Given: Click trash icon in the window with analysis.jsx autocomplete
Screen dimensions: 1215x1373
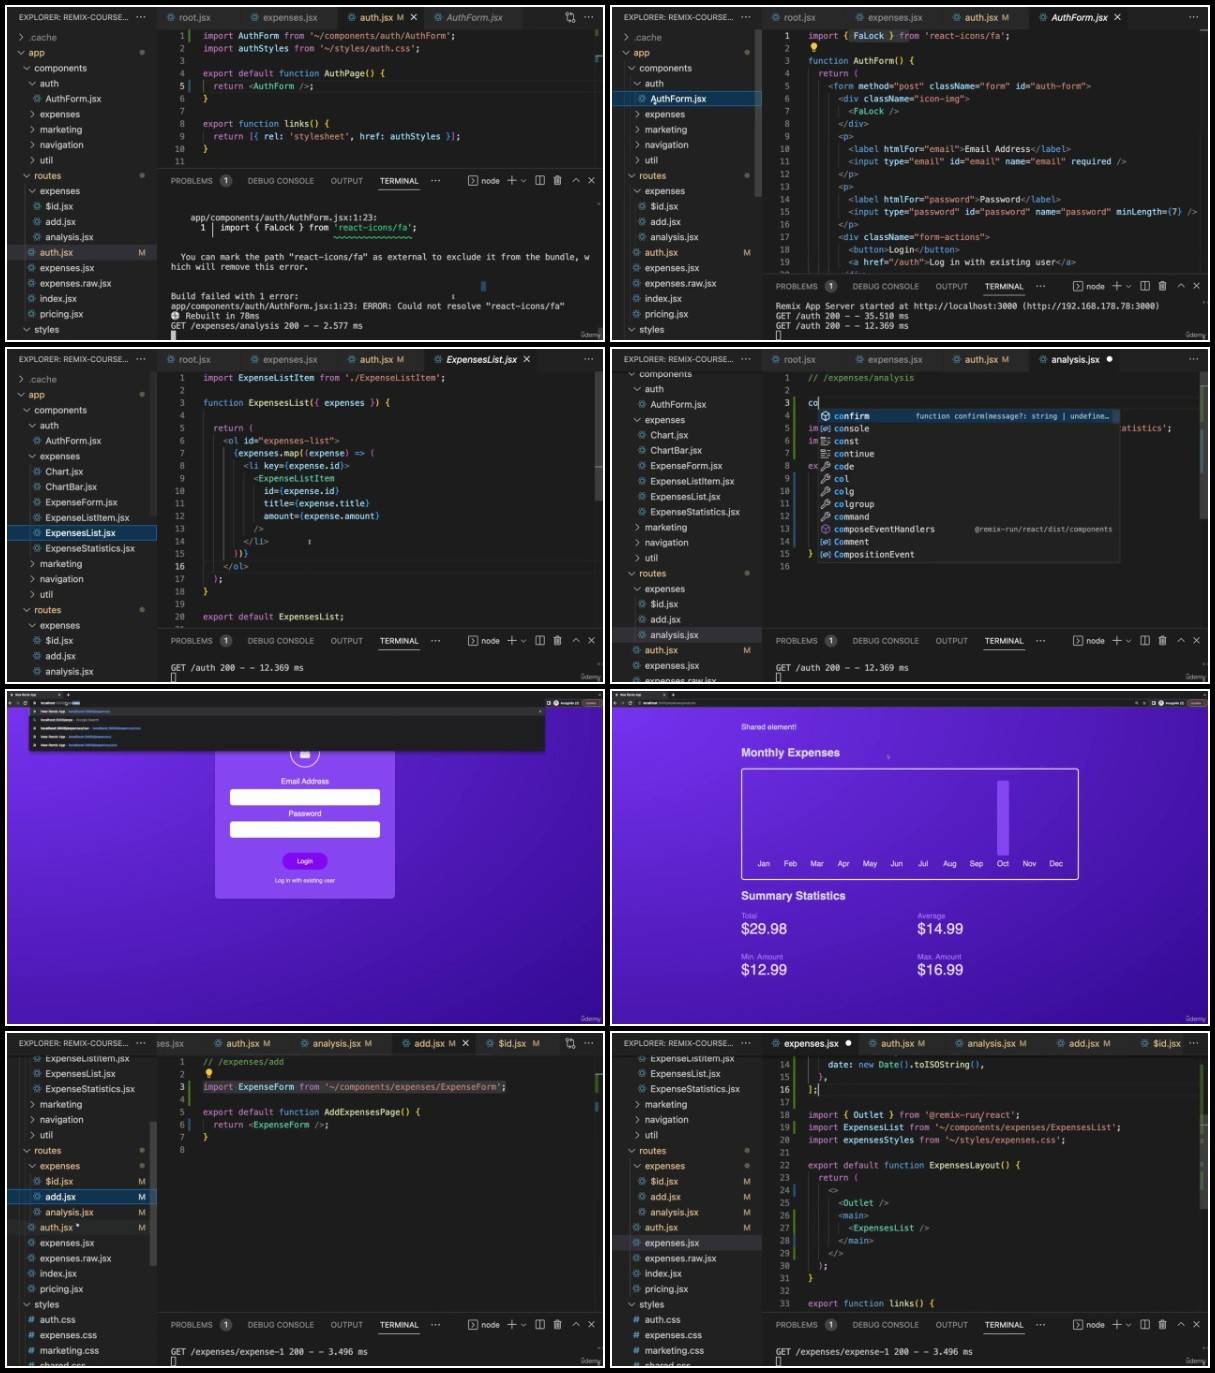Looking at the screenshot, I should 1162,641.
